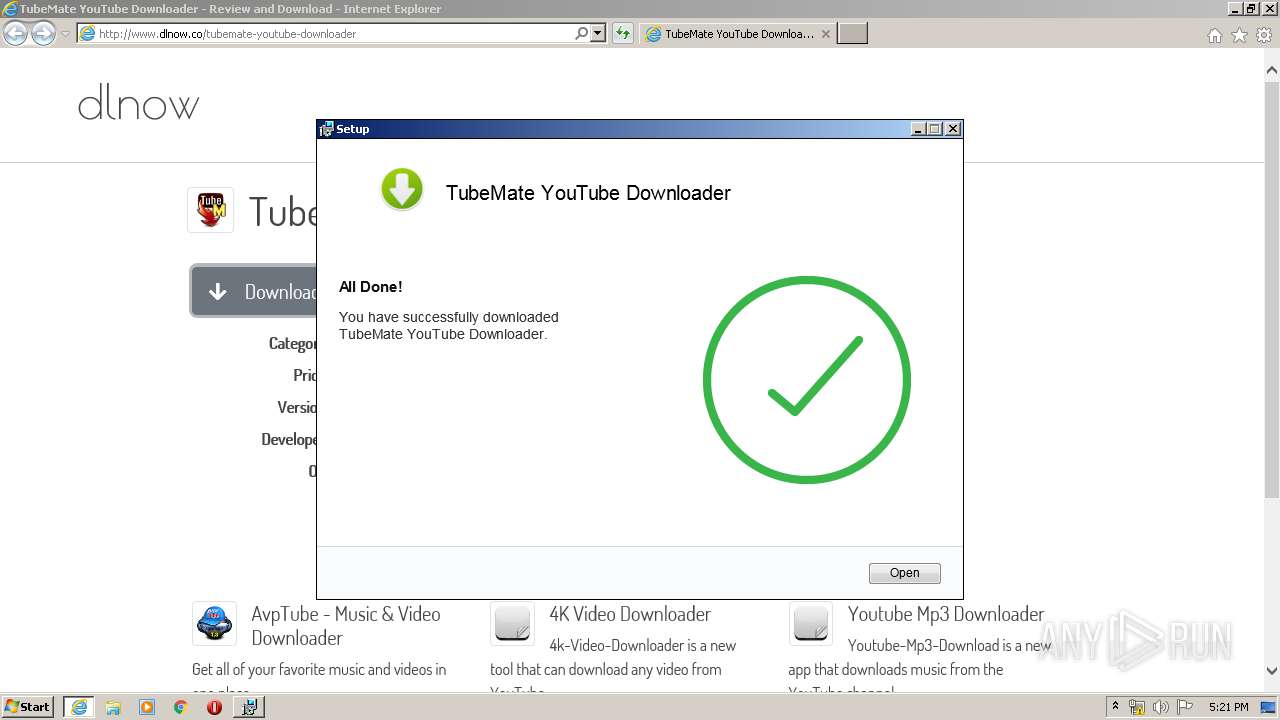Open the recent pages dropdown arrow
The height and width of the screenshot is (720, 1280).
point(65,34)
